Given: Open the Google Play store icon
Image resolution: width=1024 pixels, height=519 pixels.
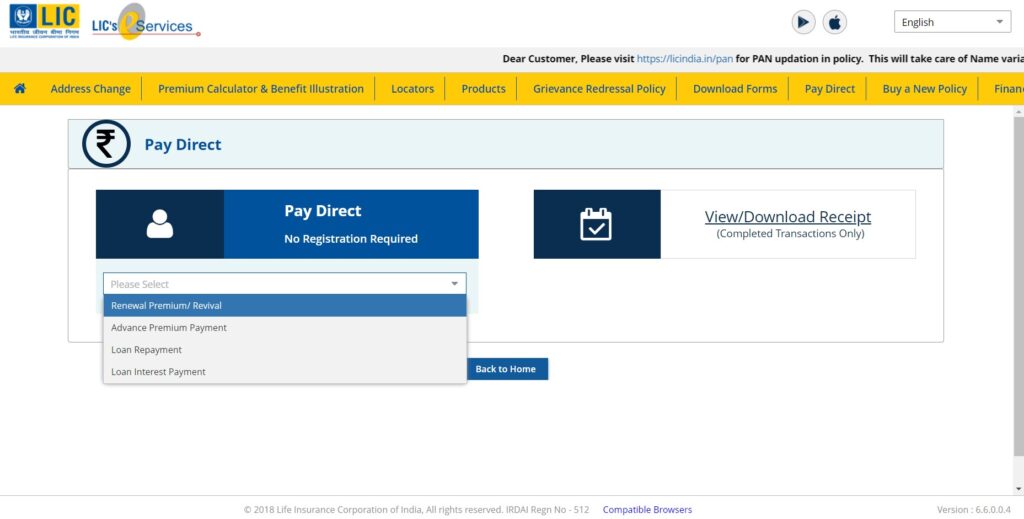Looking at the screenshot, I should click(803, 22).
